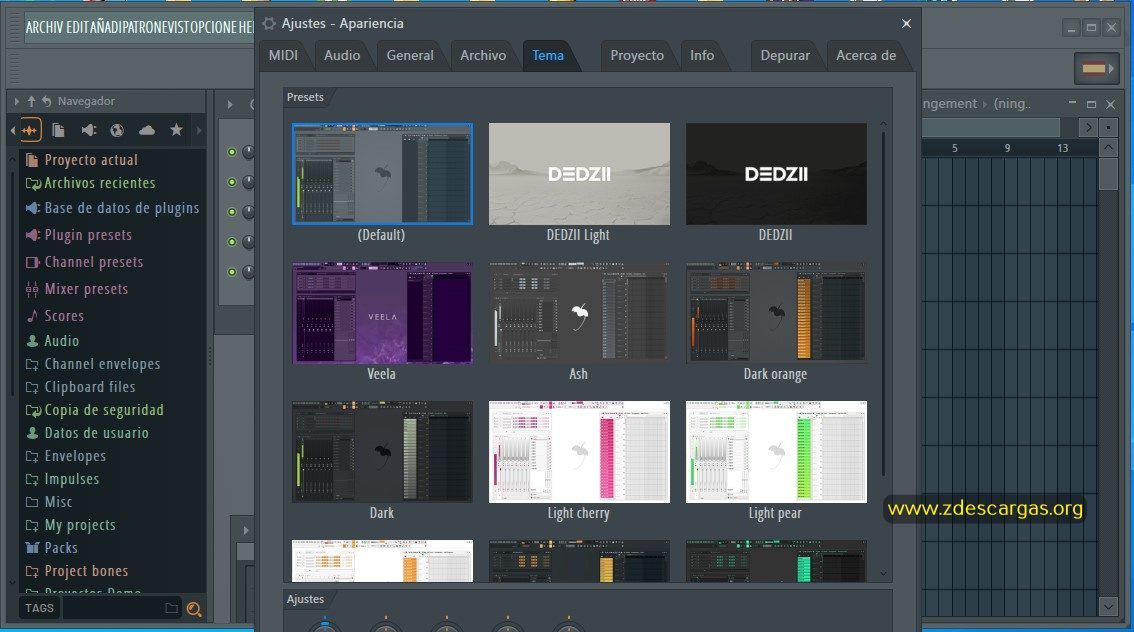This screenshot has width=1134, height=632.
Task: Click the re-read curved arrow in Navegador header
Action: [46, 101]
